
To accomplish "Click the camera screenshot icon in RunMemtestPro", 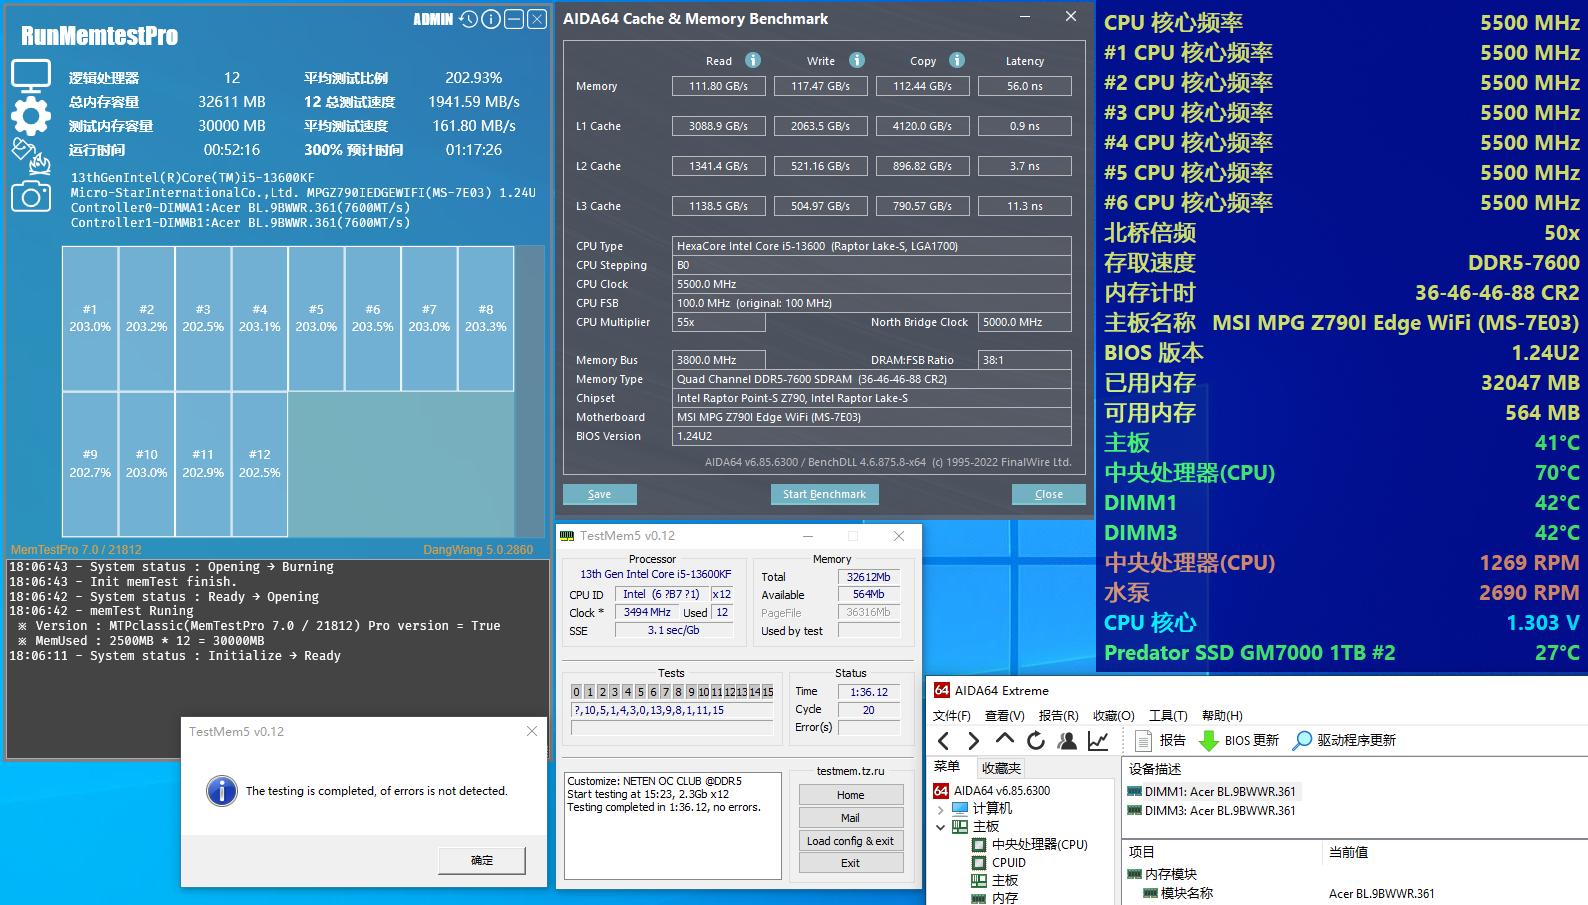I will click(30, 196).
